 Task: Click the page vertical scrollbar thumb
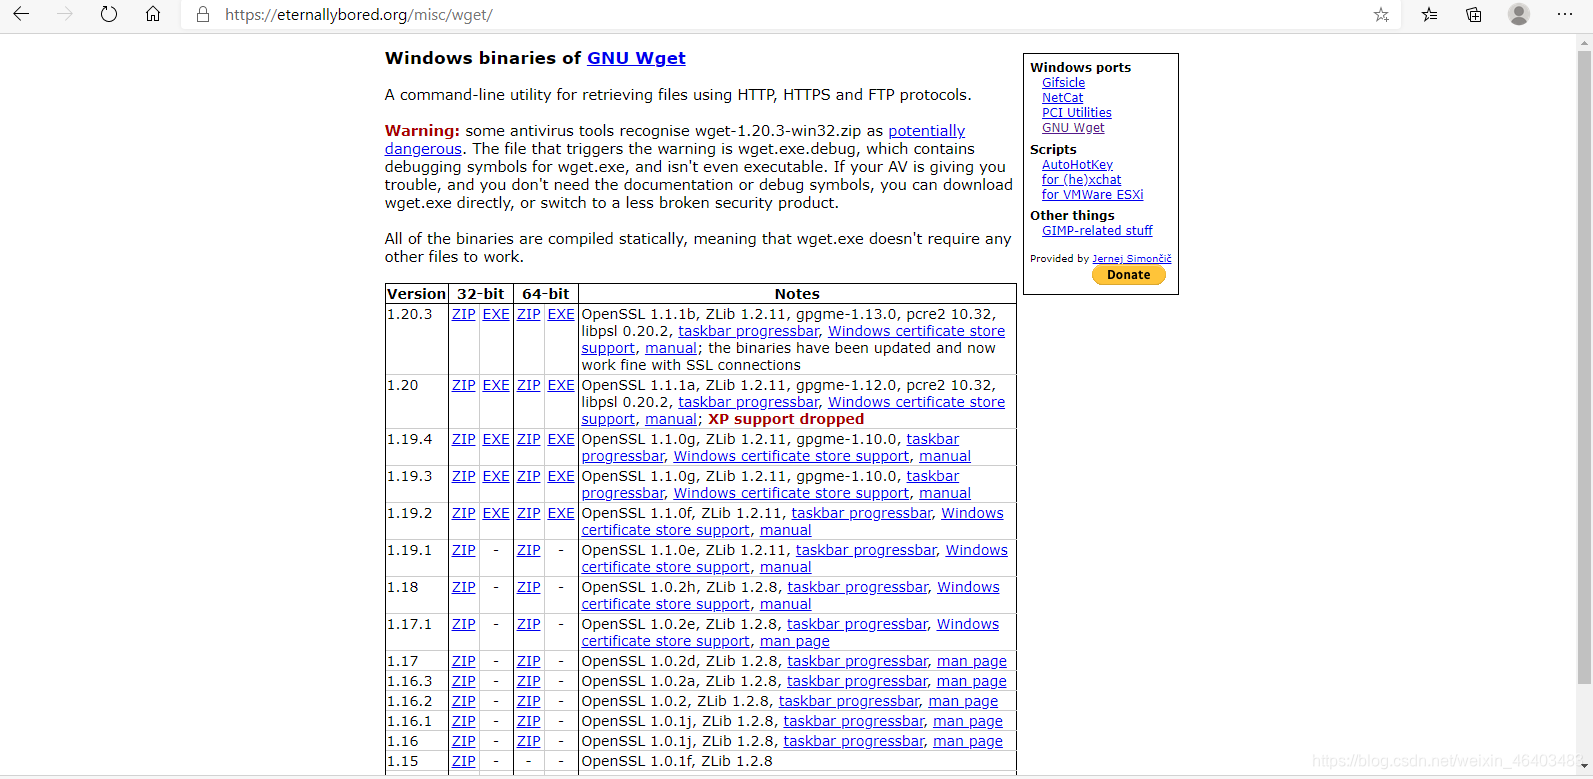click(x=1584, y=366)
